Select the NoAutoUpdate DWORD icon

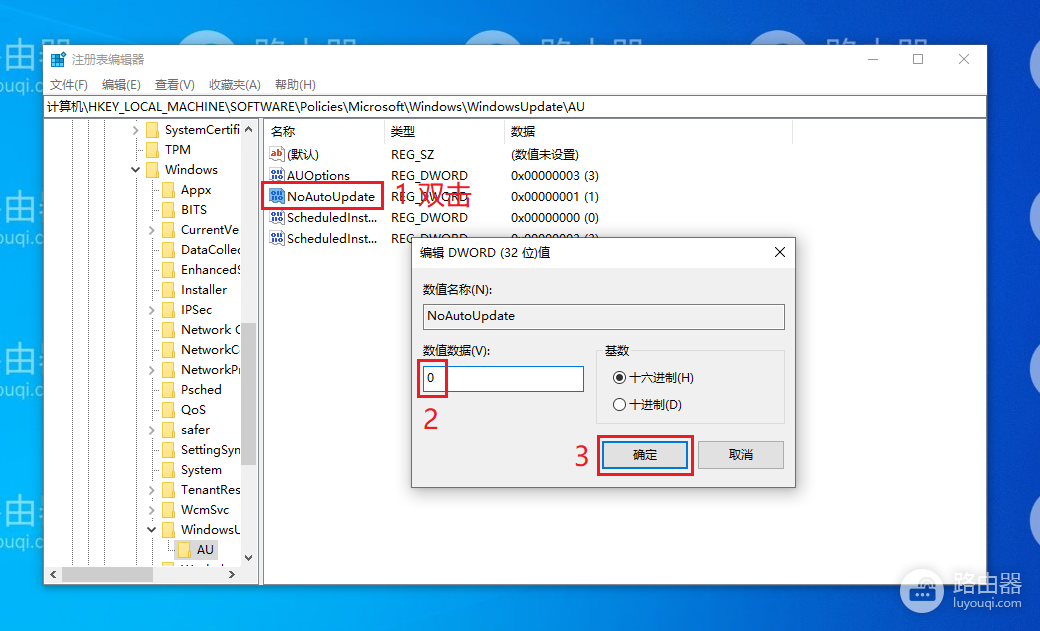pos(277,196)
